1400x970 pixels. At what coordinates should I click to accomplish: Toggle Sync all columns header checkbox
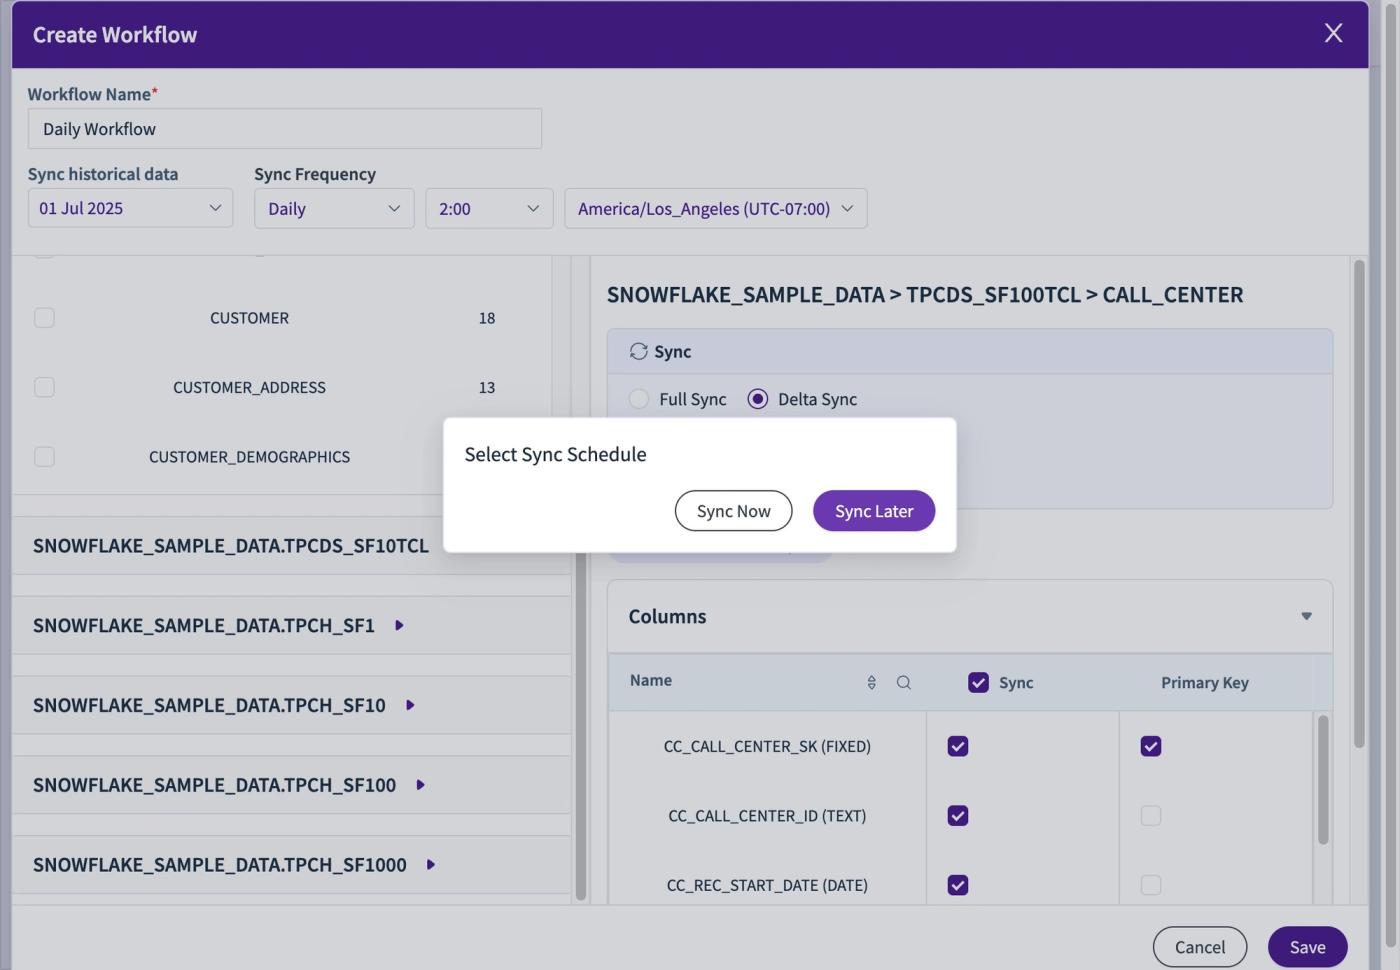(x=978, y=682)
